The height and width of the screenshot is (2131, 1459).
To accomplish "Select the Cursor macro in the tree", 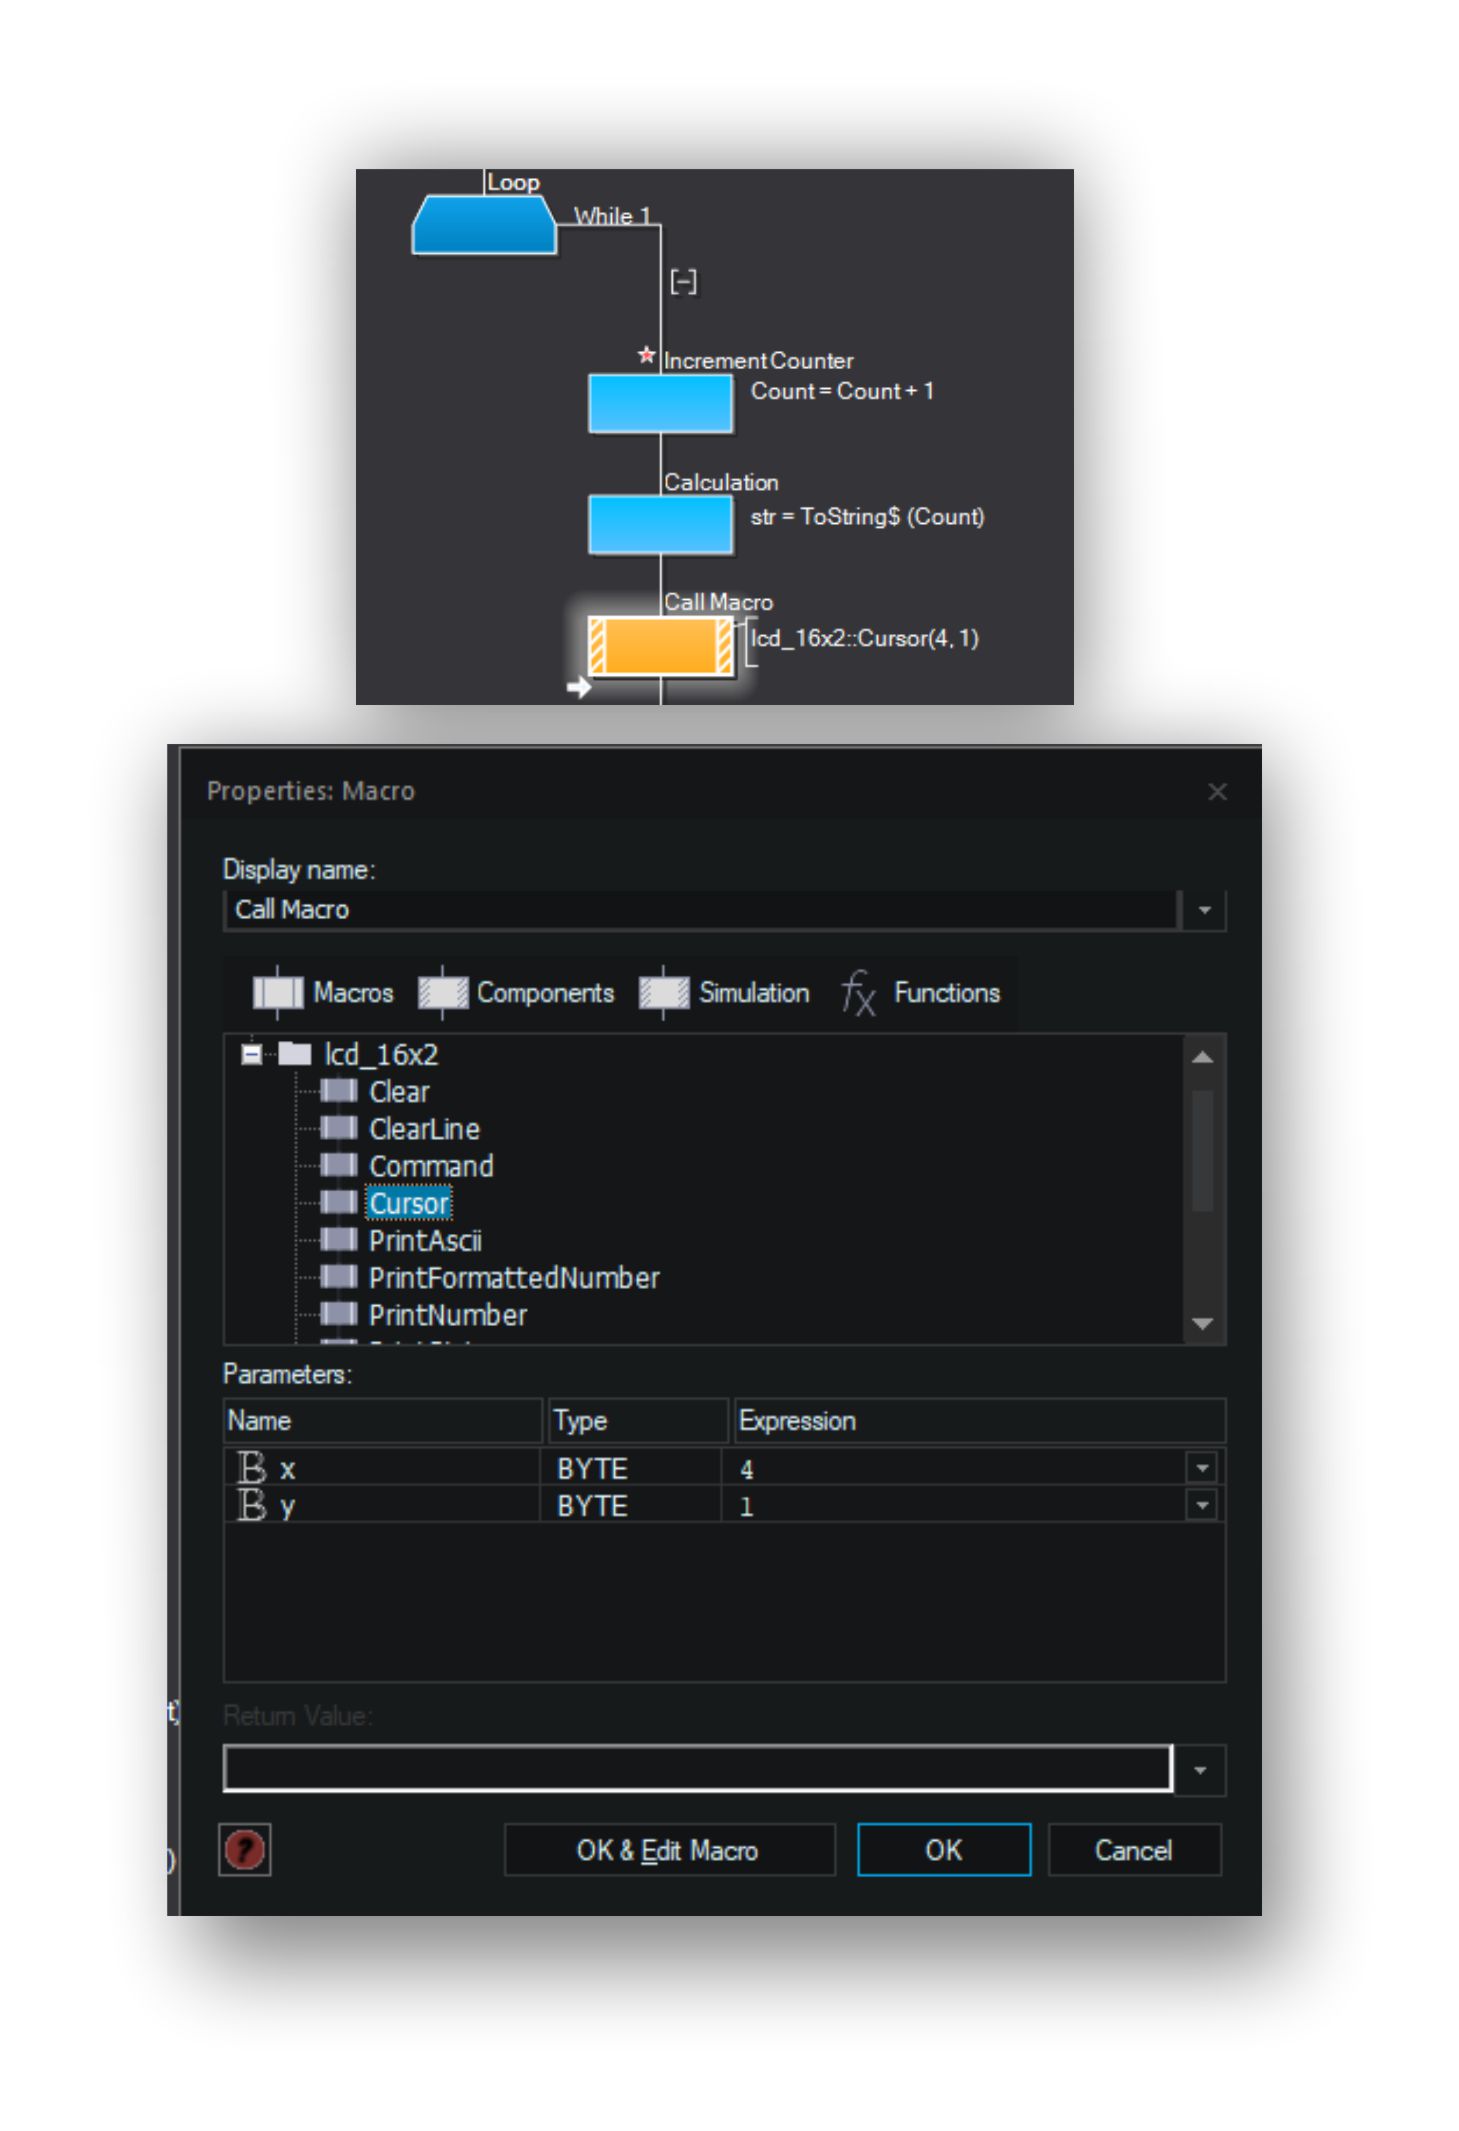I will [409, 1203].
